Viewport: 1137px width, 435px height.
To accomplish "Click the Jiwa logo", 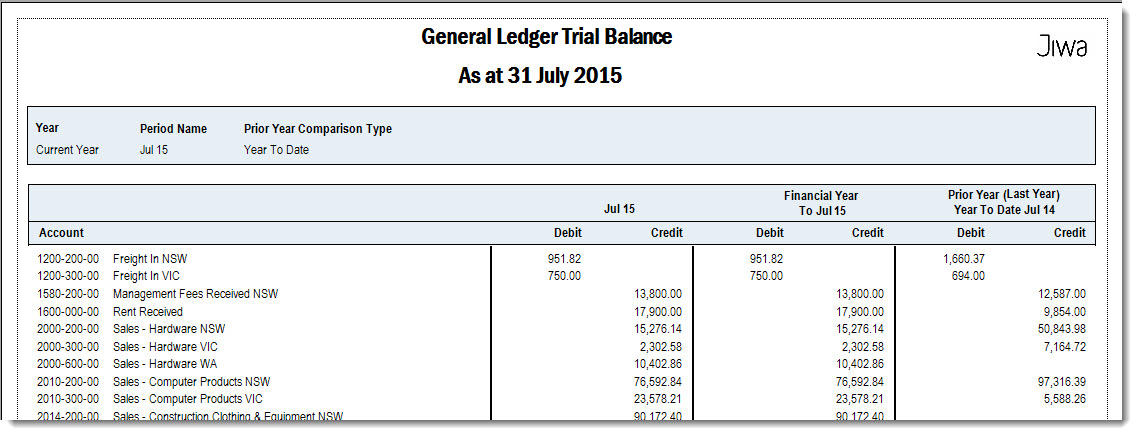I will click(1062, 46).
